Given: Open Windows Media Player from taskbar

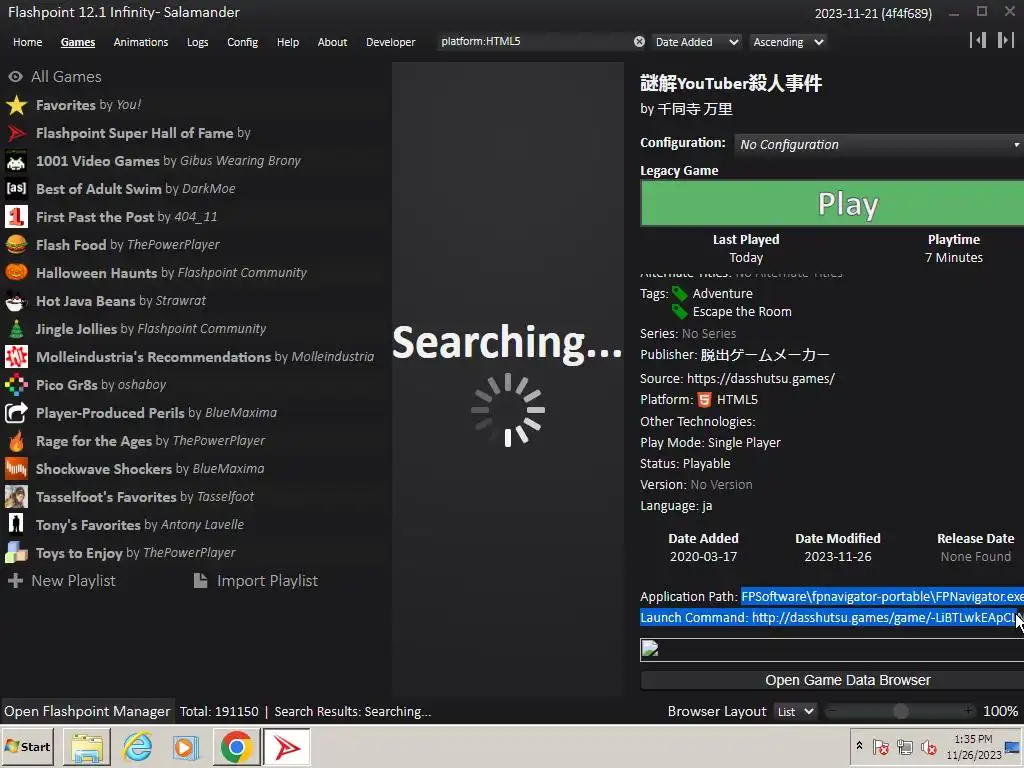Looking at the screenshot, I should click(x=186, y=748).
